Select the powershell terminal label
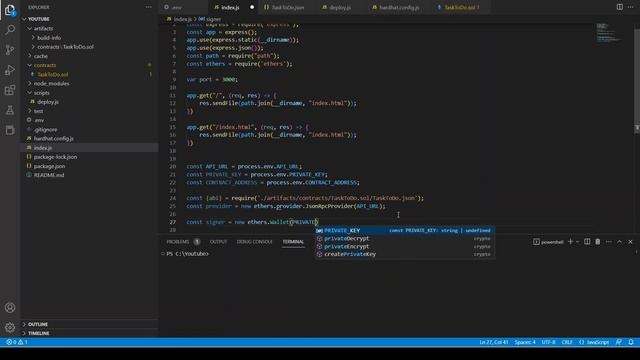The image size is (640, 360). point(548,242)
